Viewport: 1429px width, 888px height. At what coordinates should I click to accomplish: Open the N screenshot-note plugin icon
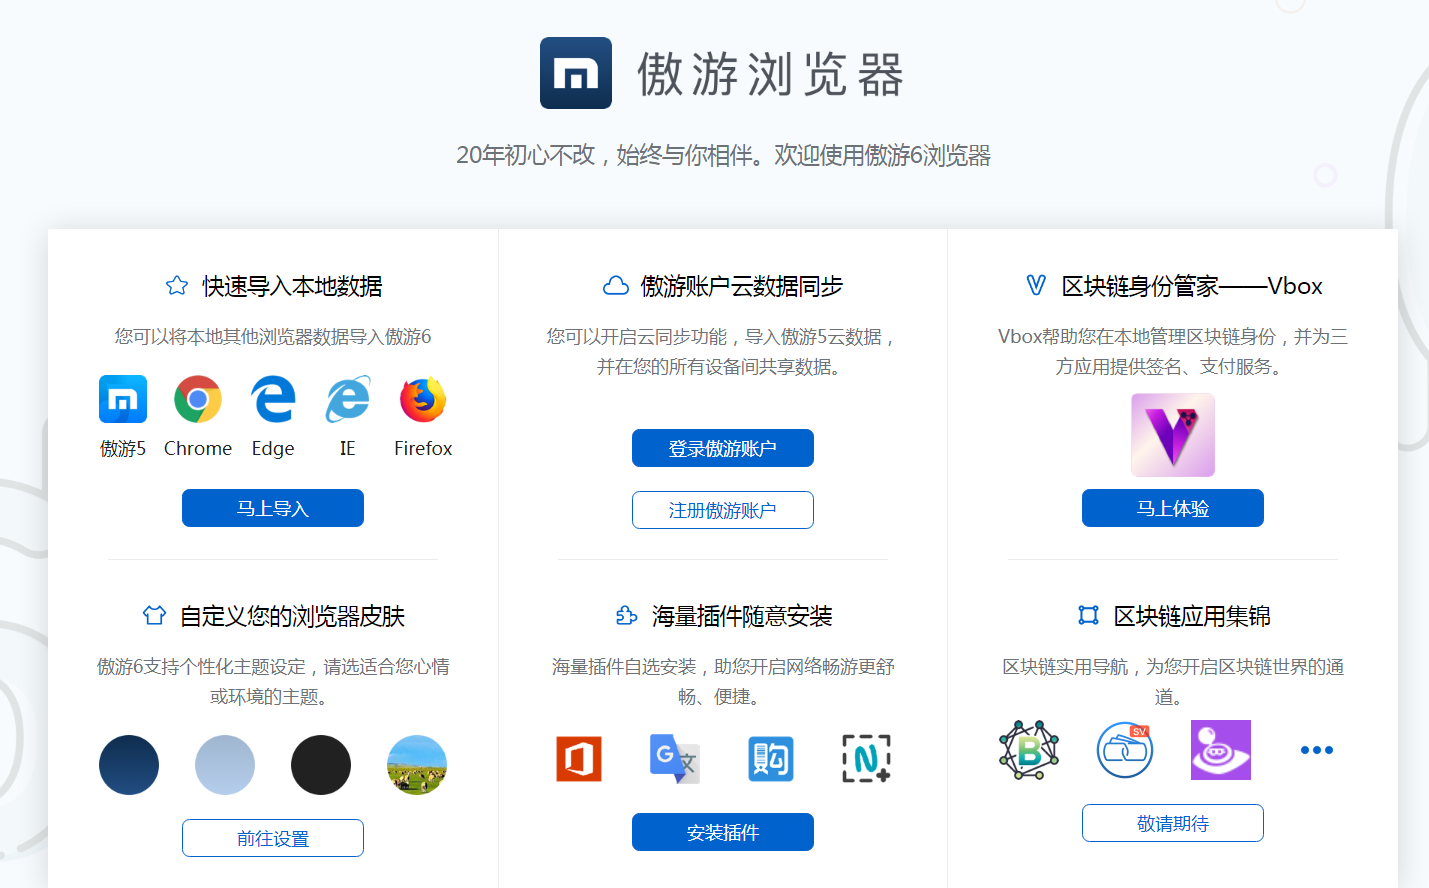pyautogui.click(x=867, y=759)
